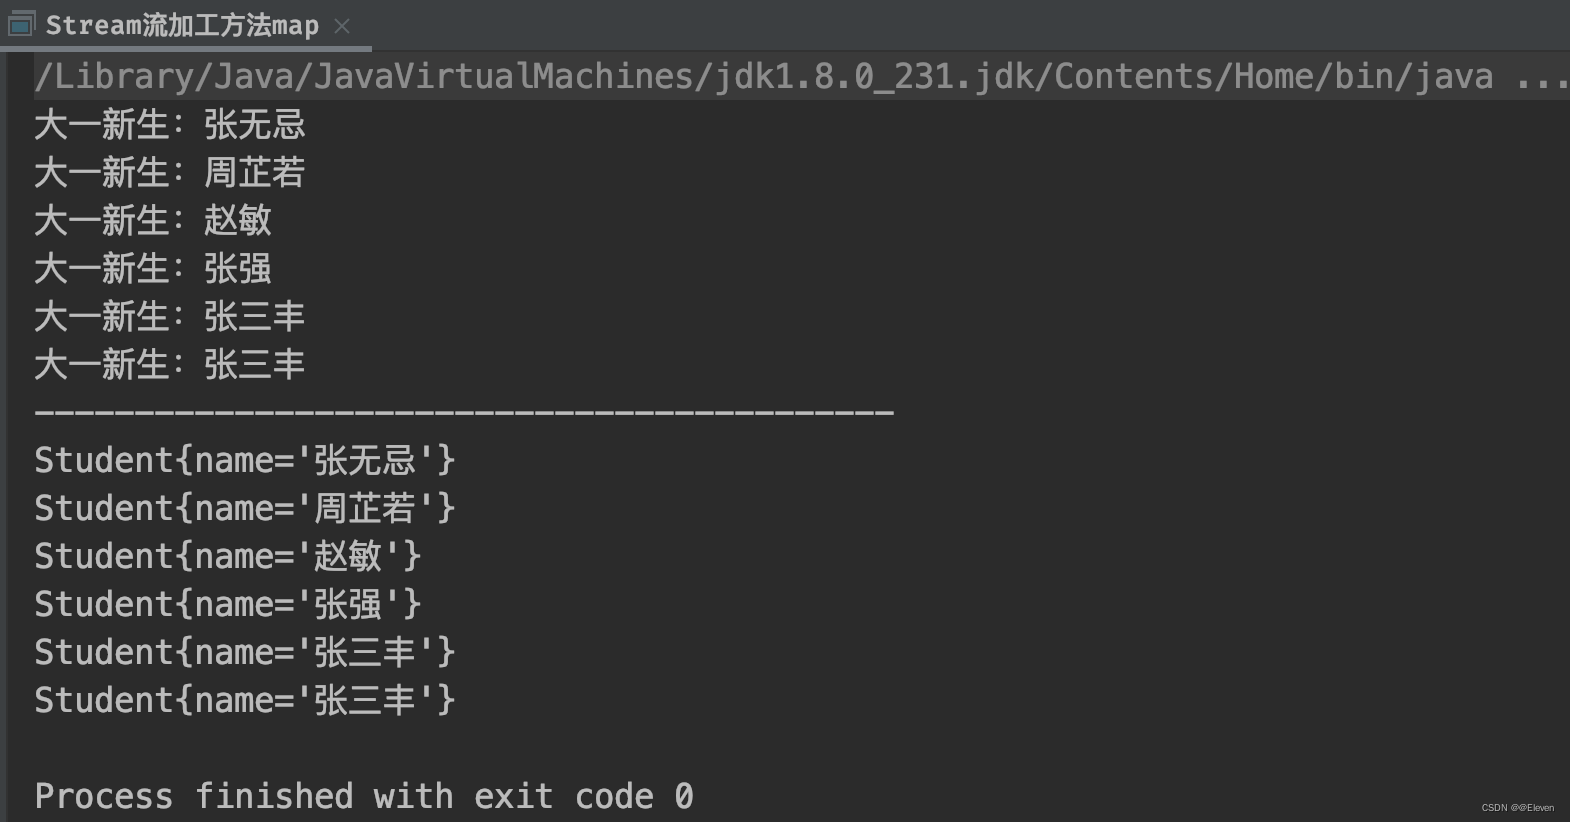Select the Student{name='张强'} line
The width and height of the screenshot is (1570, 822).
tap(228, 603)
